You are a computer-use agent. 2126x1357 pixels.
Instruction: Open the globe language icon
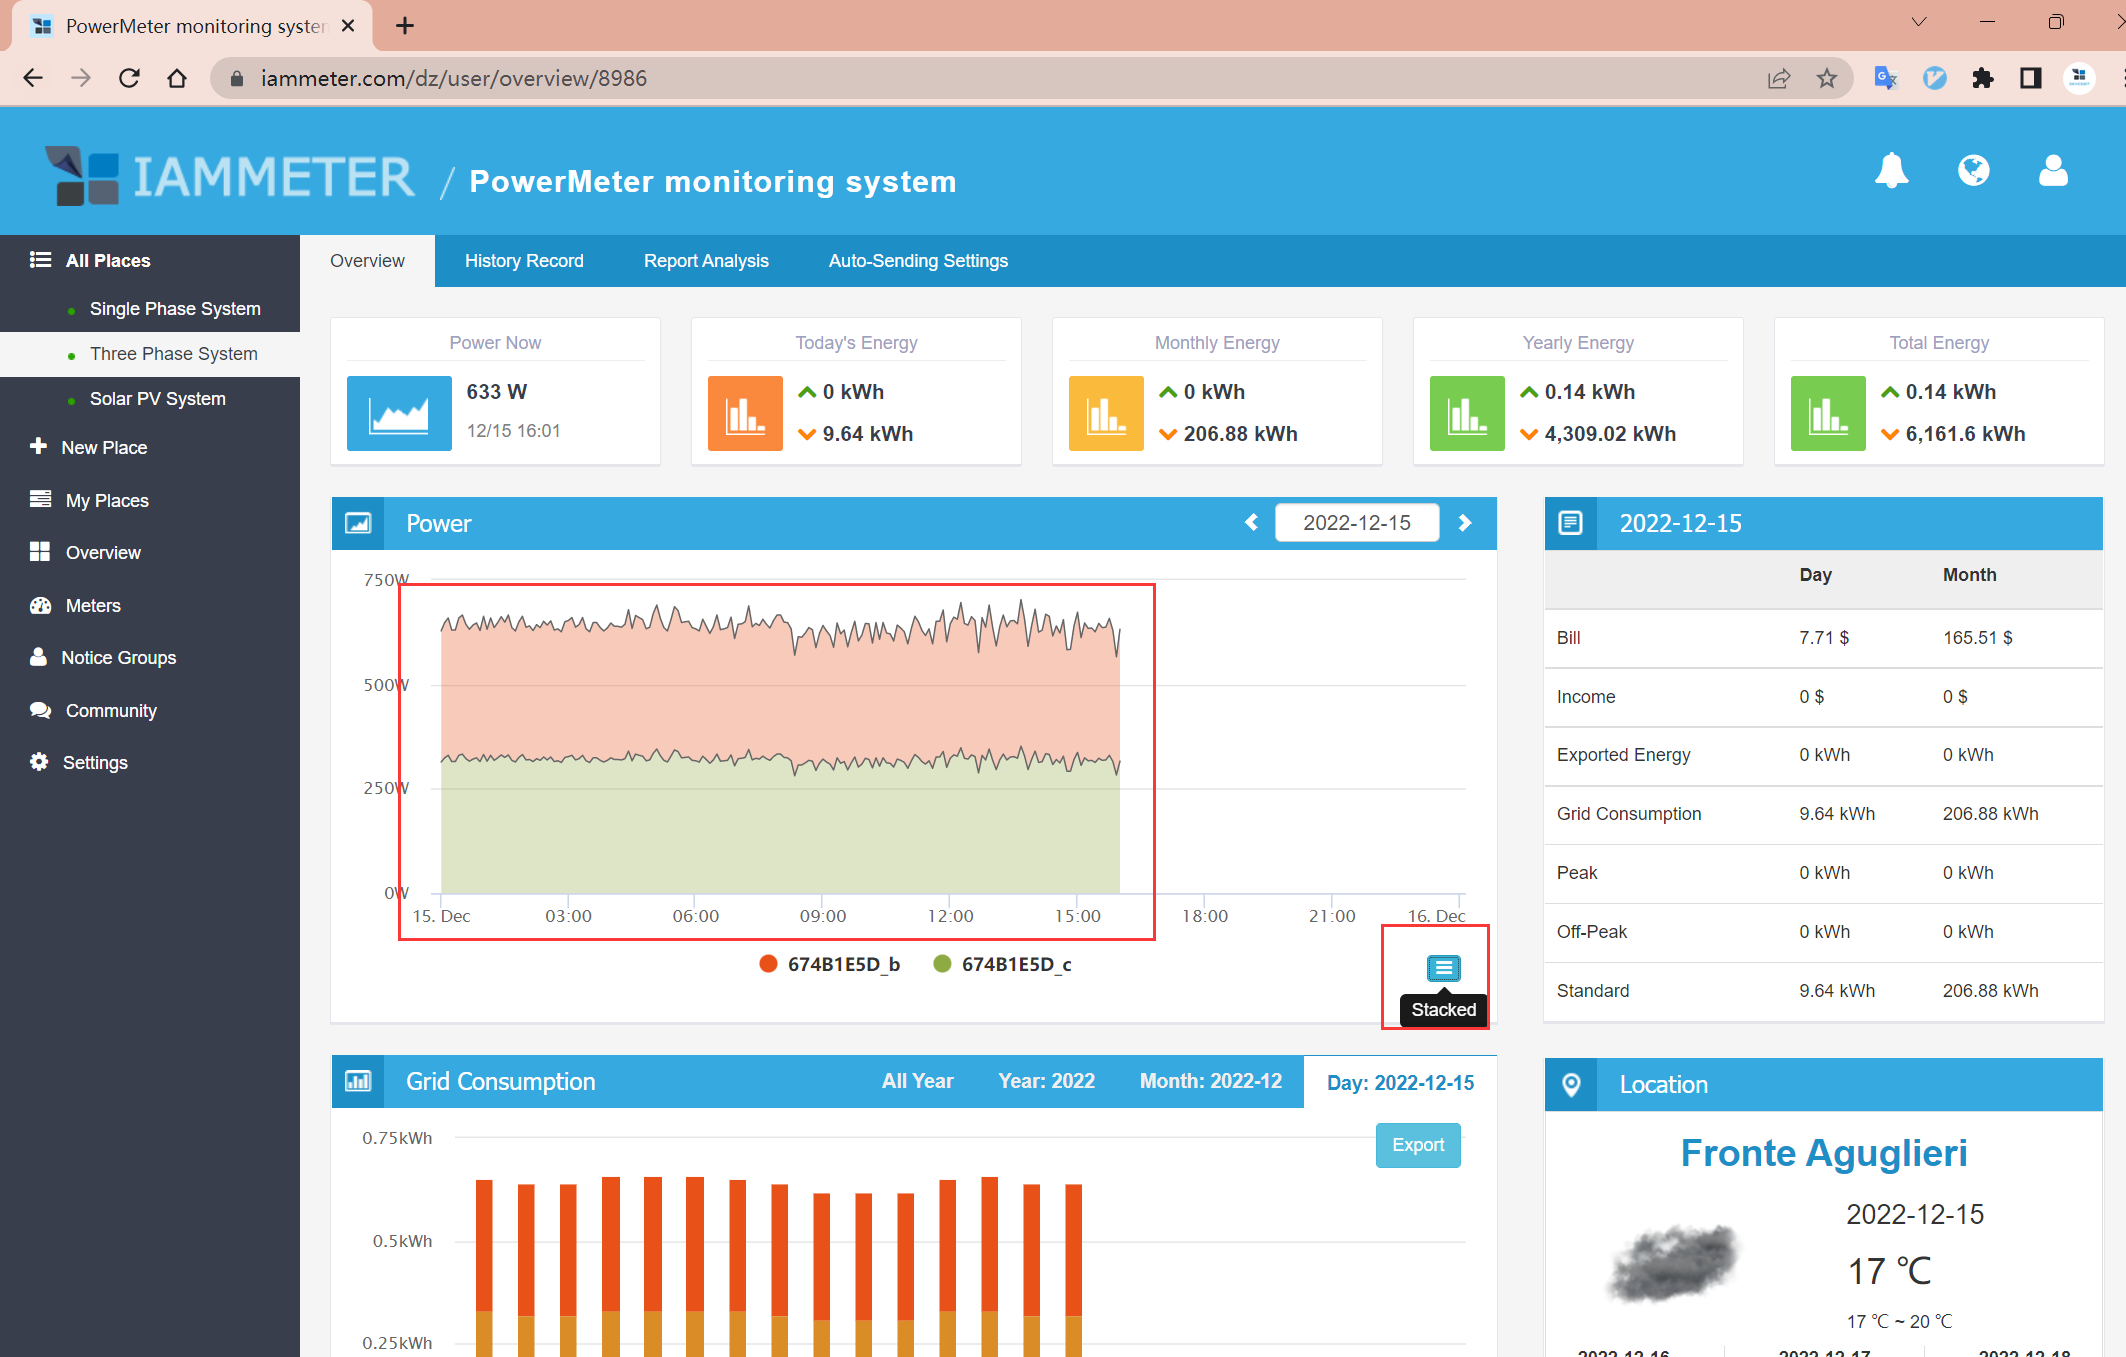pyautogui.click(x=1973, y=171)
